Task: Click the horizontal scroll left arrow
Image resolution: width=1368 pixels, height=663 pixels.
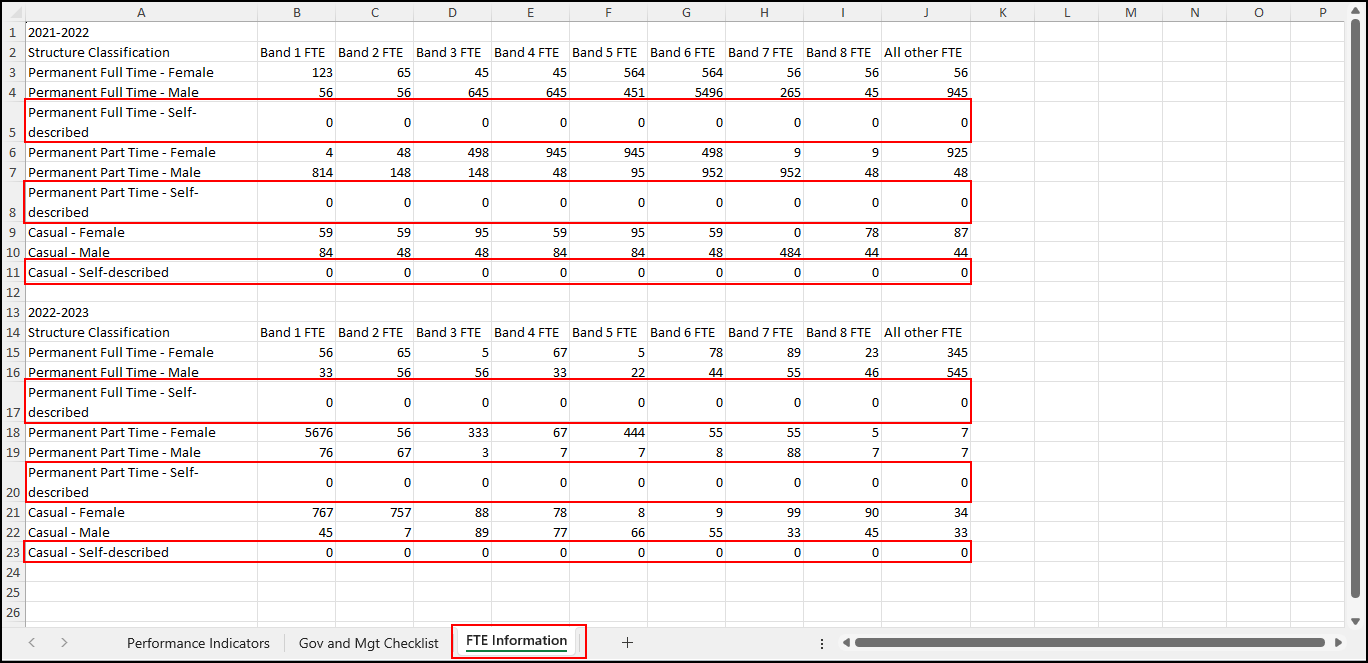Action: pos(845,643)
